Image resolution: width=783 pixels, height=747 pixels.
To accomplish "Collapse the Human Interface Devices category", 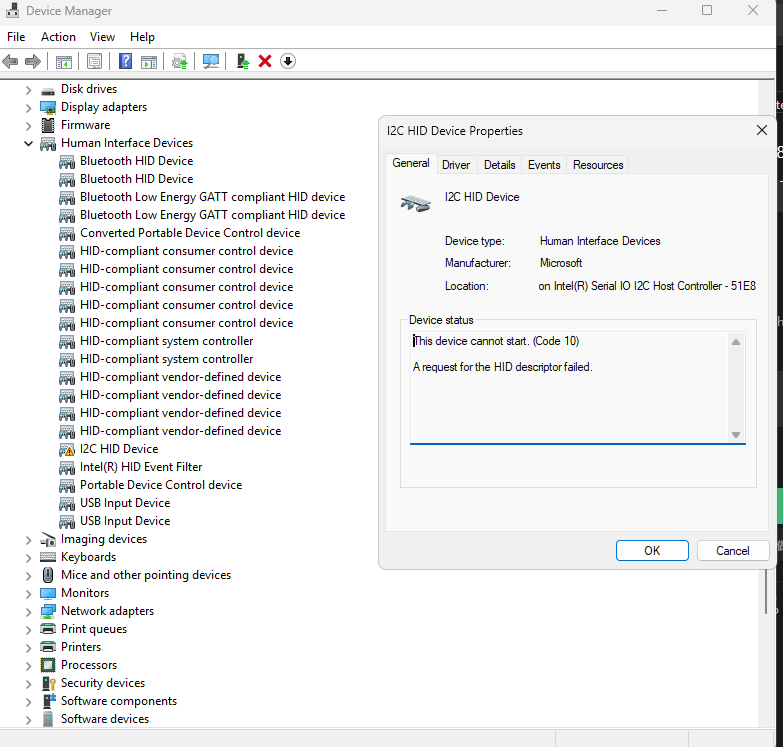I will (x=28, y=144).
